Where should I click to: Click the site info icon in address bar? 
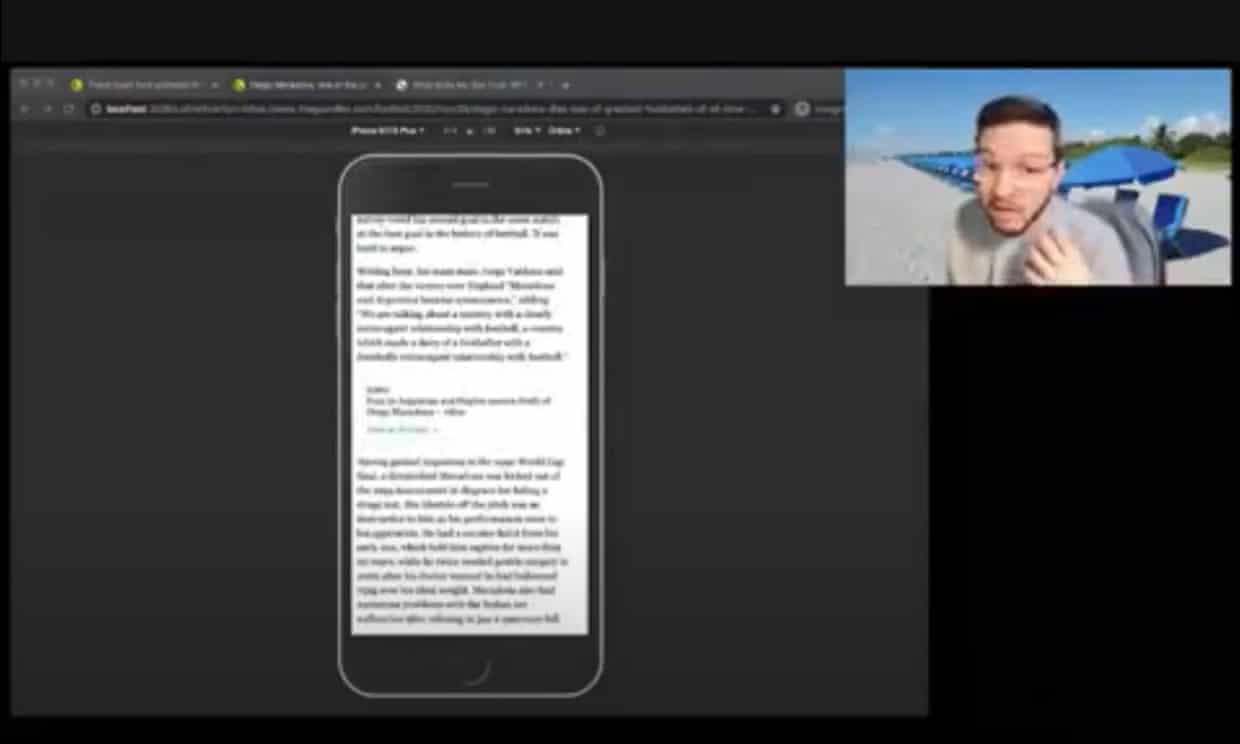point(97,109)
